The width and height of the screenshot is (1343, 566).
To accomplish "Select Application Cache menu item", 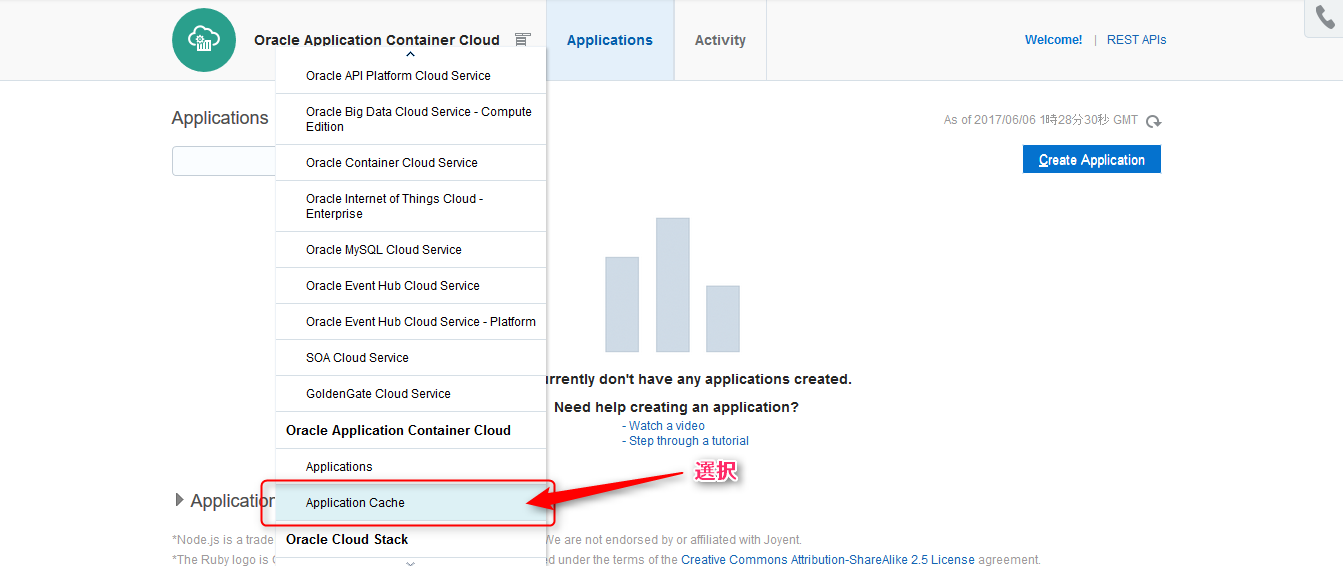I will click(x=411, y=503).
